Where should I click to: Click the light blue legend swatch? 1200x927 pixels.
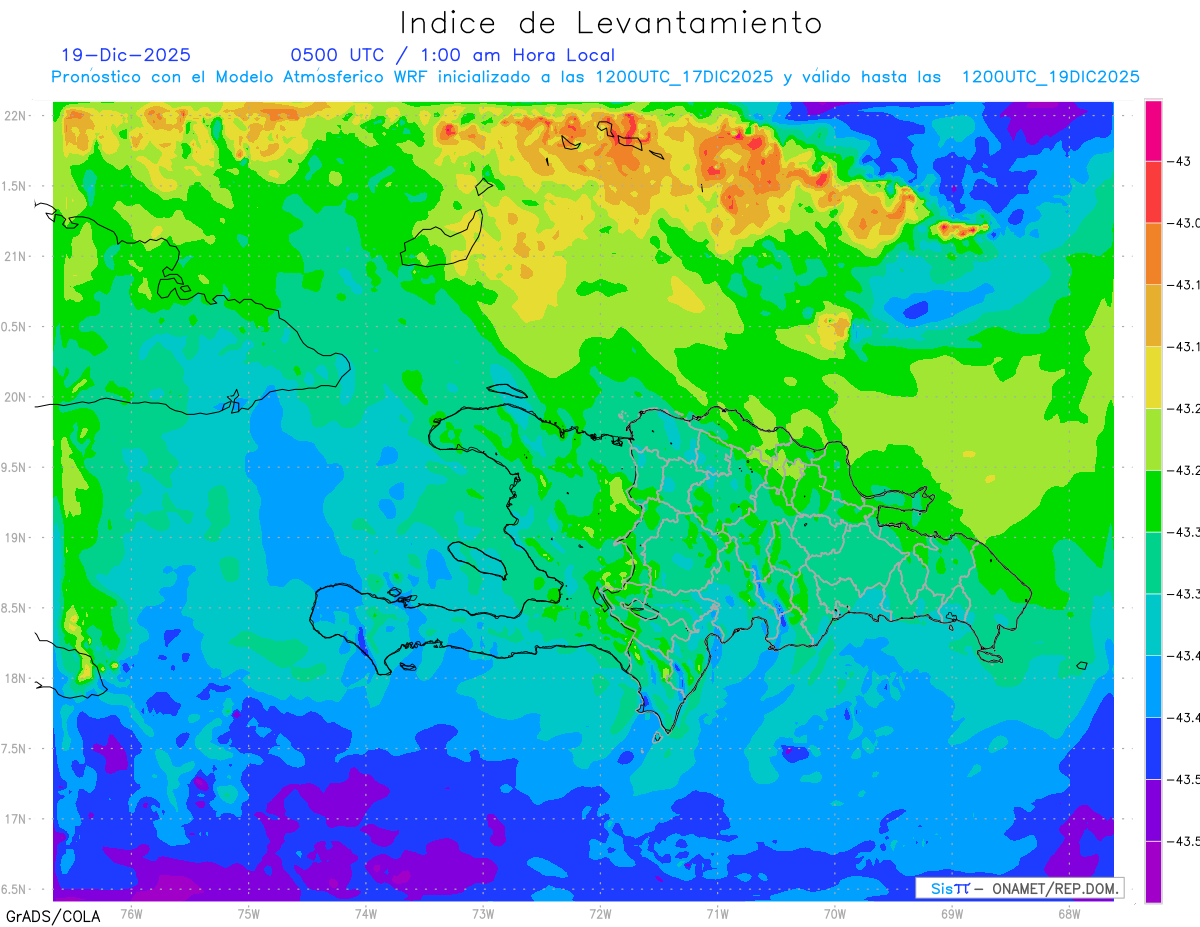pos(1153,686)
